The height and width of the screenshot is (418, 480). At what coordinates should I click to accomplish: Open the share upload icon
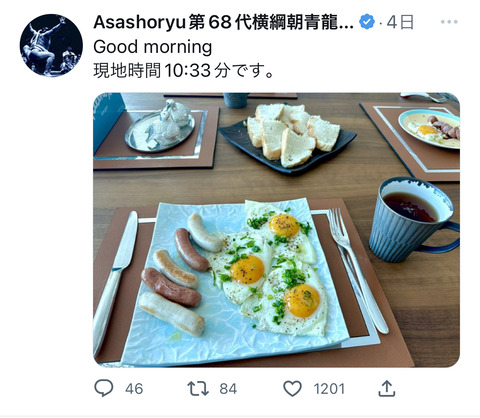coord(387,389)
